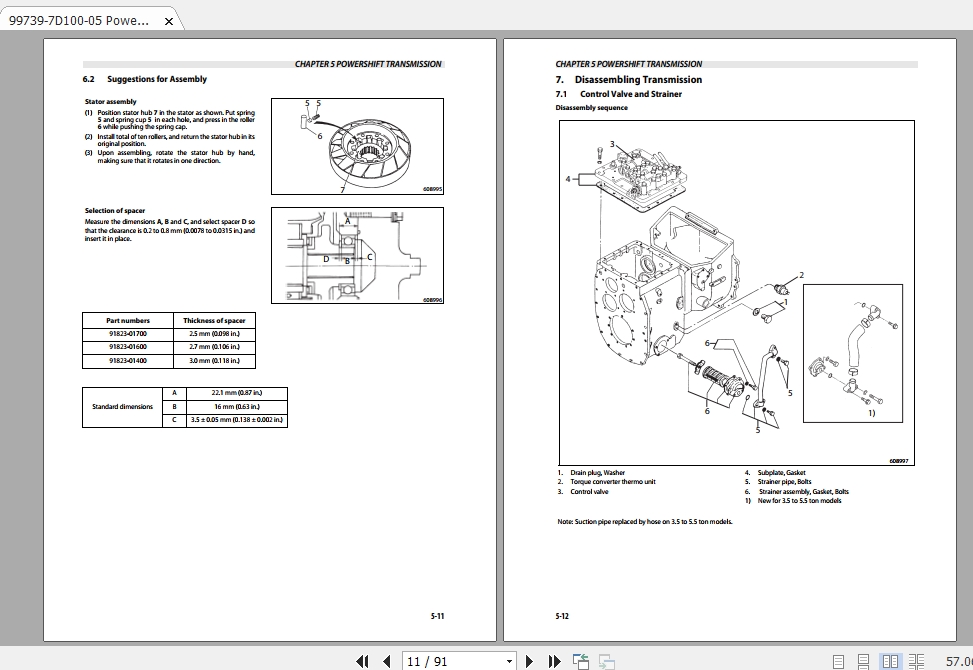Click the heading '6.2 Suggestions for Assembly'

click(x=145, y=79)
